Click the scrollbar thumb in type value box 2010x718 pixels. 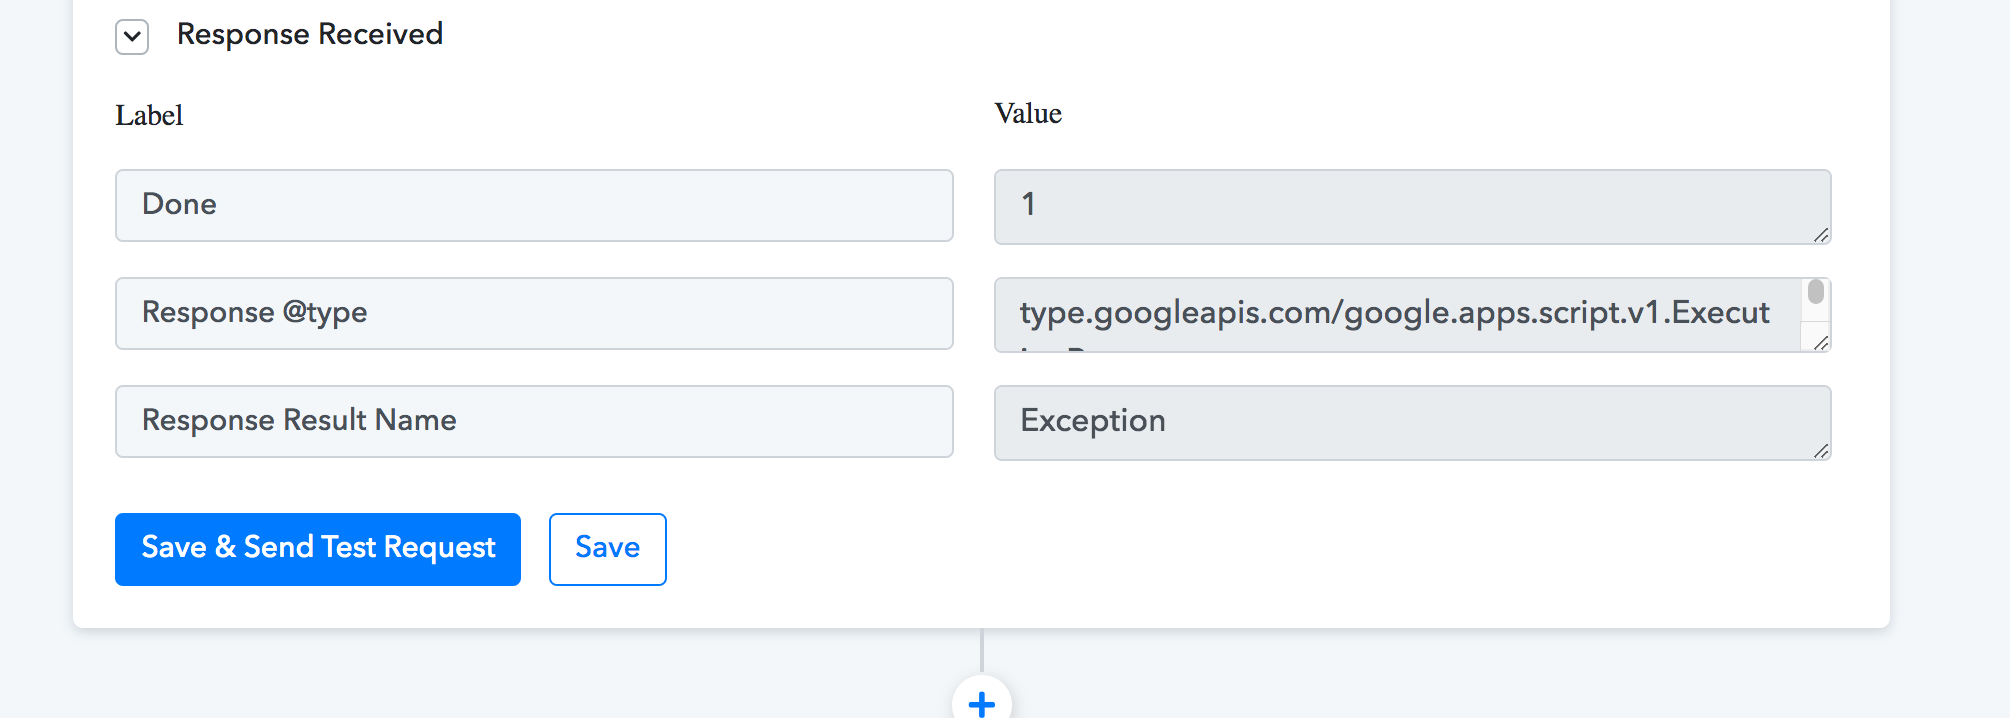click(x=1816, y=292)
